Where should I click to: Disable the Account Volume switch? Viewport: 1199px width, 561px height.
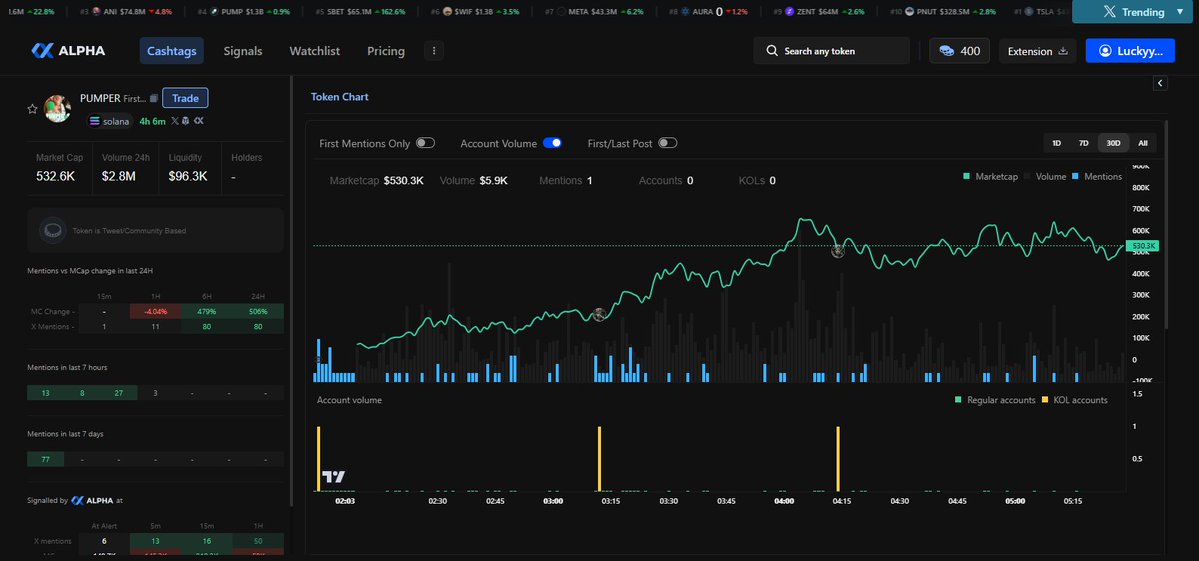click(552, 143)
